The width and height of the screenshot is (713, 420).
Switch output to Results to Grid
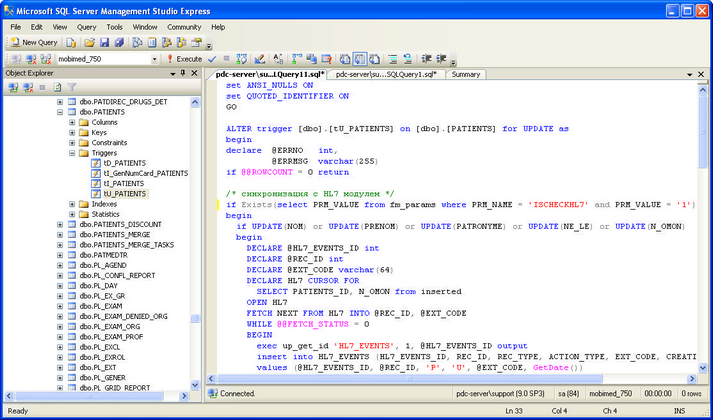[x=360, y=59]
